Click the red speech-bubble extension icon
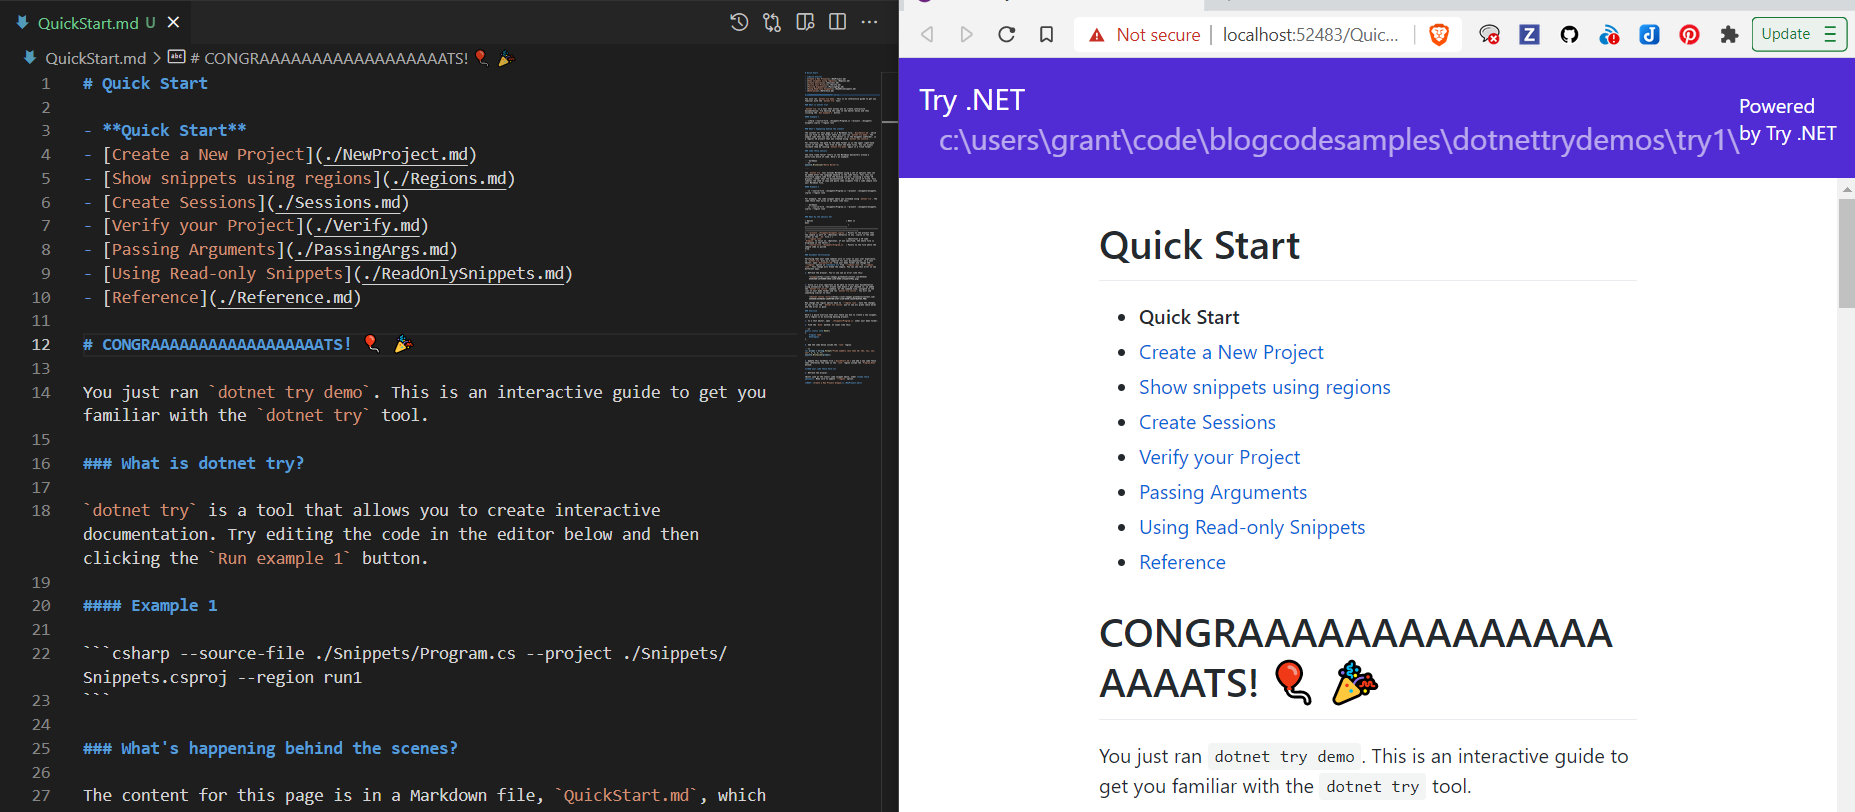The height and width of the screenshot is (812, 1855). [x=1489, y=35]
